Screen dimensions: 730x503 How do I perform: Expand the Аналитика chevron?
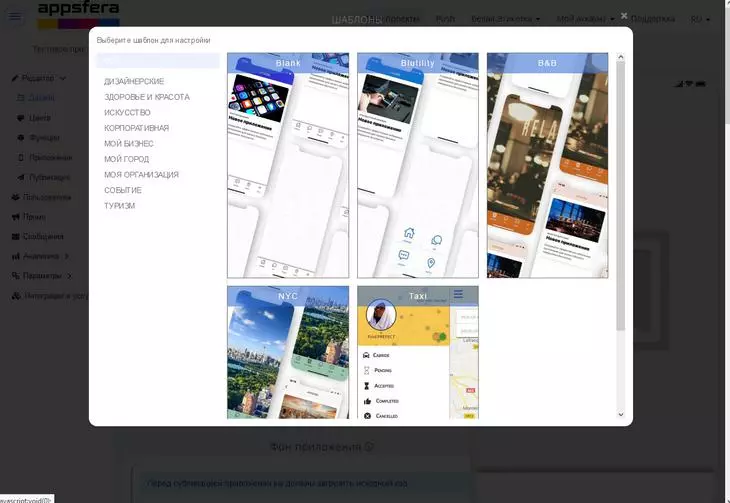coord(67,256)
